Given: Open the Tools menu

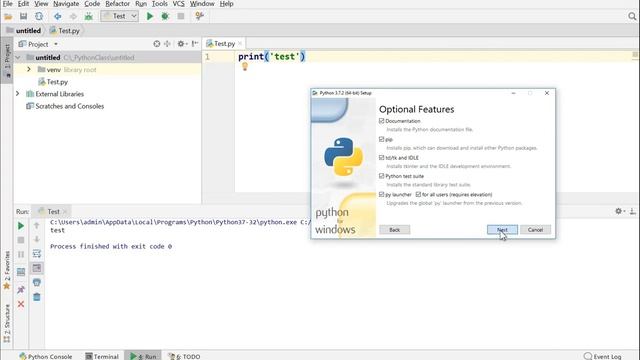Looking at the screenshot, I should coord(160,4).
